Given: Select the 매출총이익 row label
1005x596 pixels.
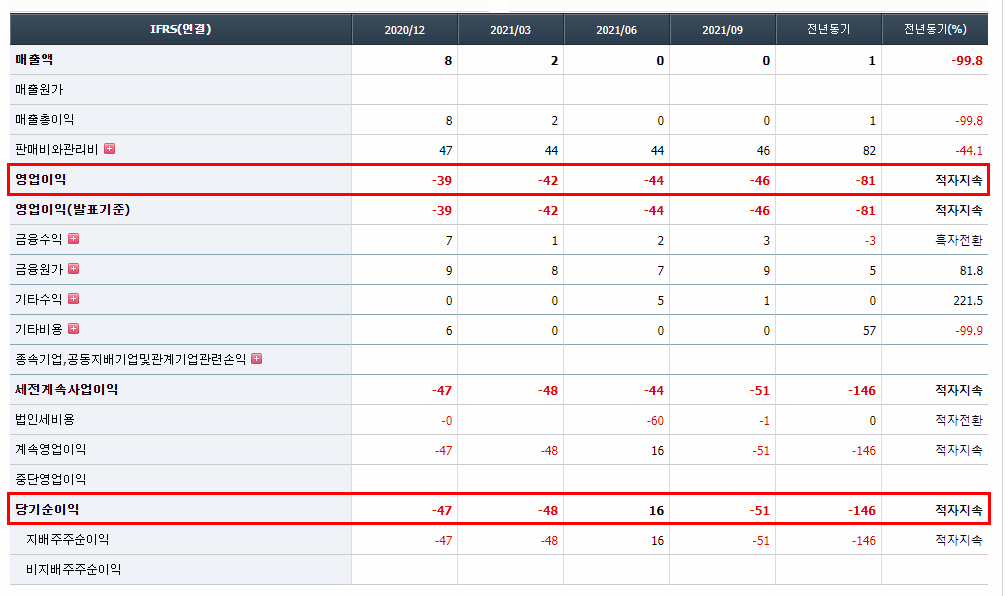Looking at the screenshot, I should click(45, 120).
